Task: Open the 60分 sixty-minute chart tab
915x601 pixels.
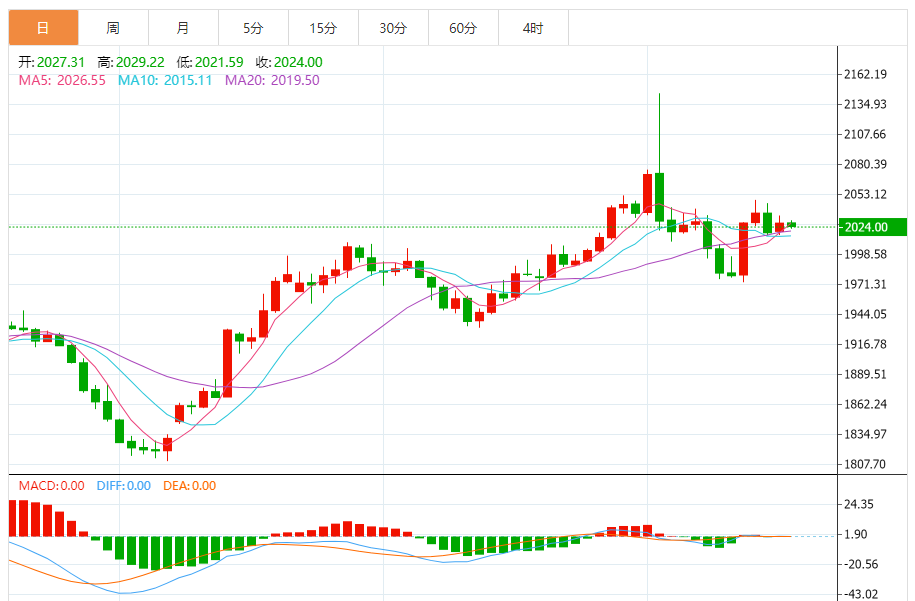Action: point(463,27)
